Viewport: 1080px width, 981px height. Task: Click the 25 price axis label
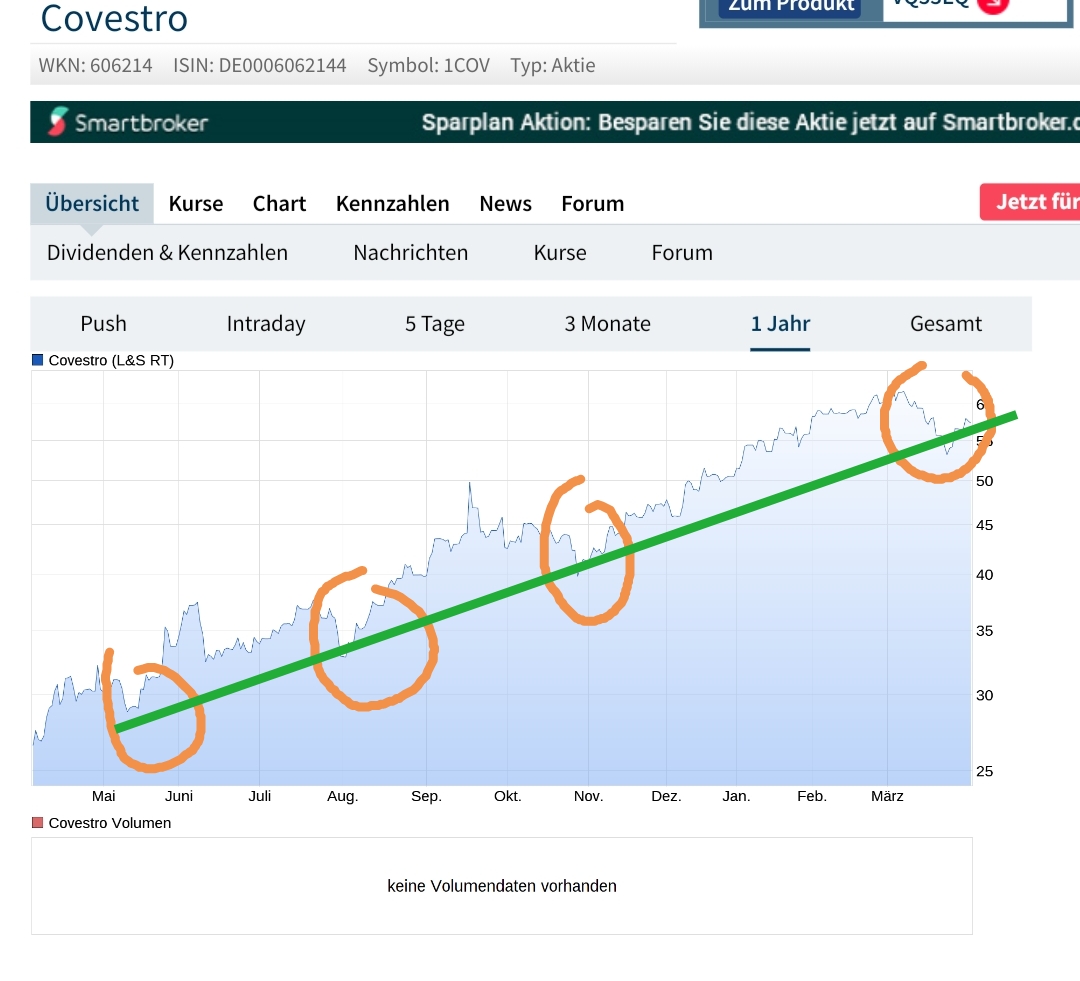pos(984,772)
